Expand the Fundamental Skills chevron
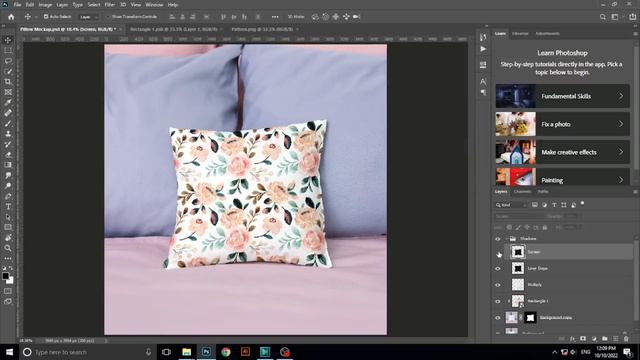The width and height of the screenshot is (640, 360). [x=620, y=96]
